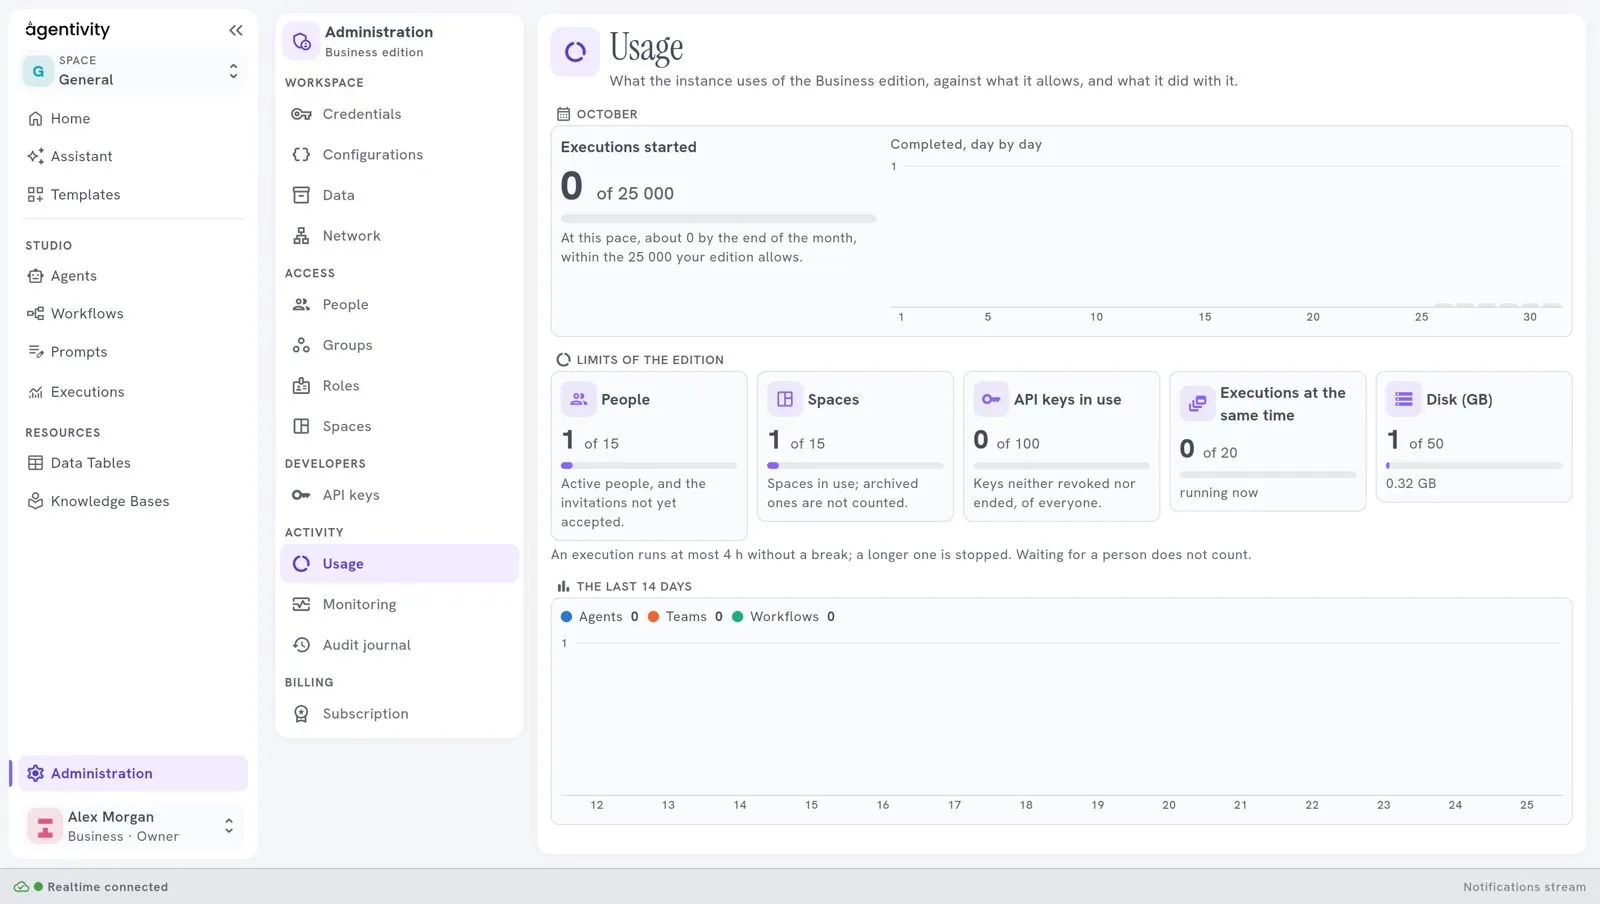Open the Notifications stream
This screenshot has height=904, width=1600.
[x=1524, y=887]
